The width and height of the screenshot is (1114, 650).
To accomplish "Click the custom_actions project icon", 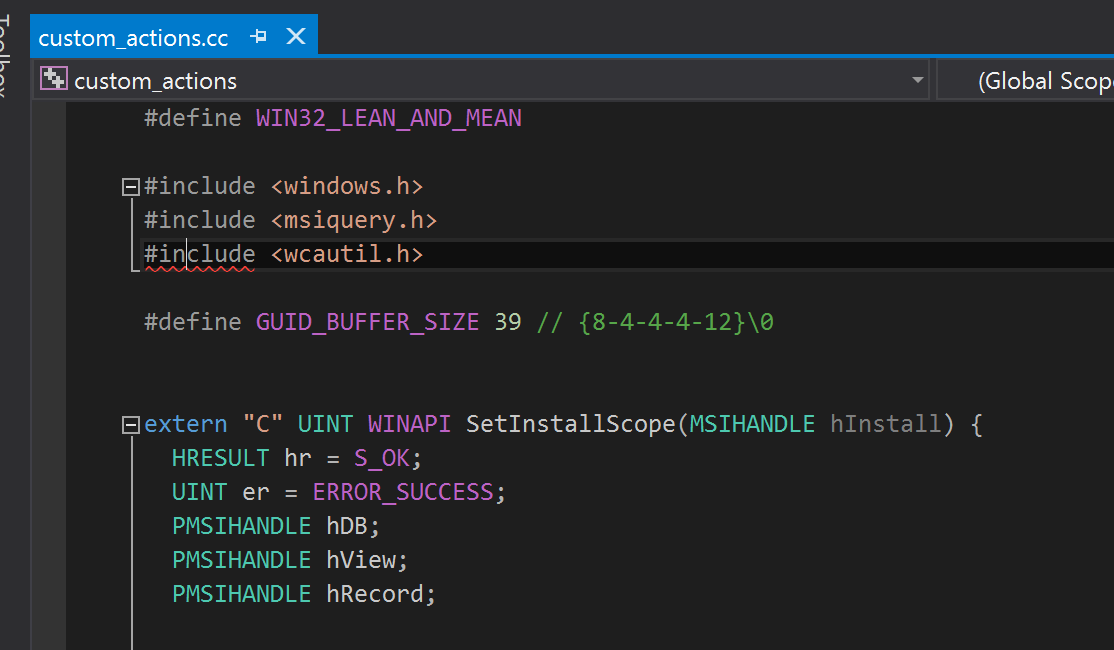I will click(53, 79).
